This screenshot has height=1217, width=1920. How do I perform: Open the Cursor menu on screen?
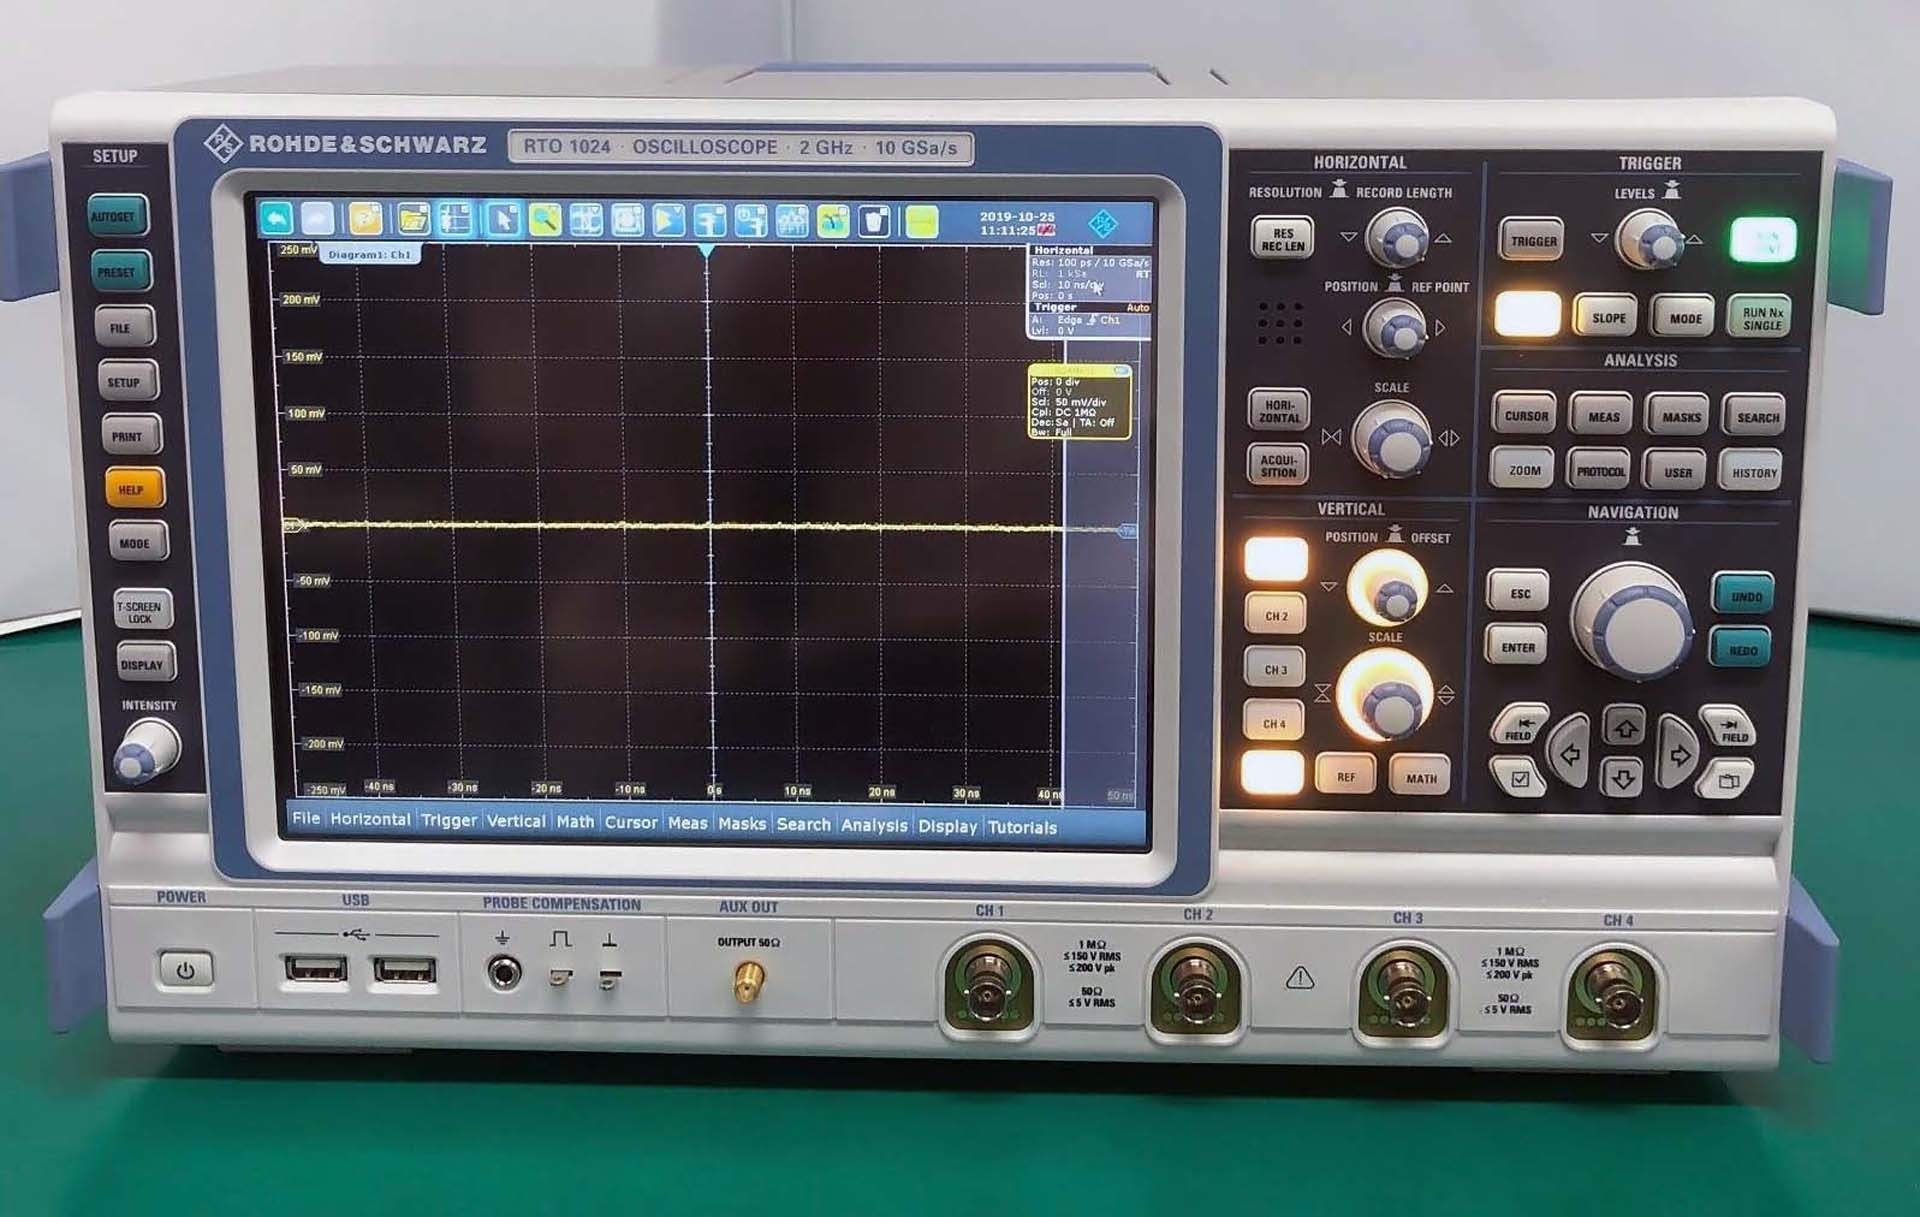tap(631, 822)
